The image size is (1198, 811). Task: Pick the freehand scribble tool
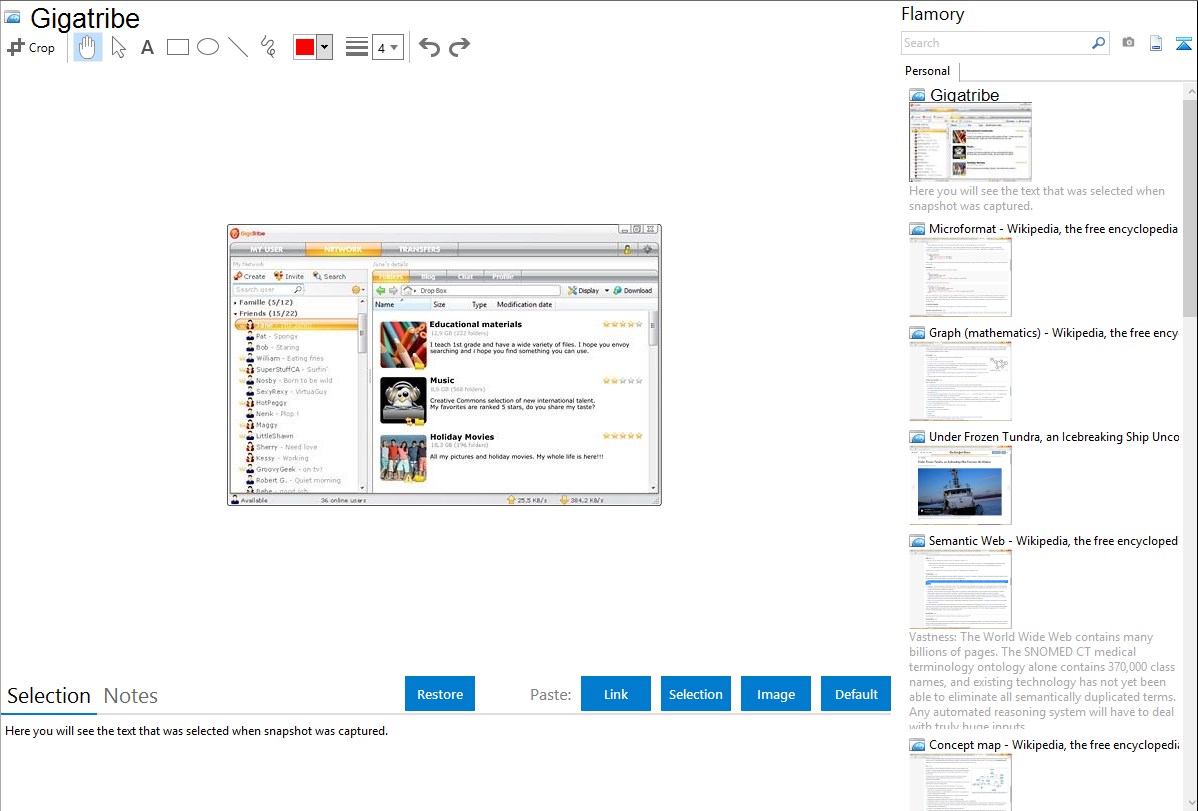(x=268, y=47)
